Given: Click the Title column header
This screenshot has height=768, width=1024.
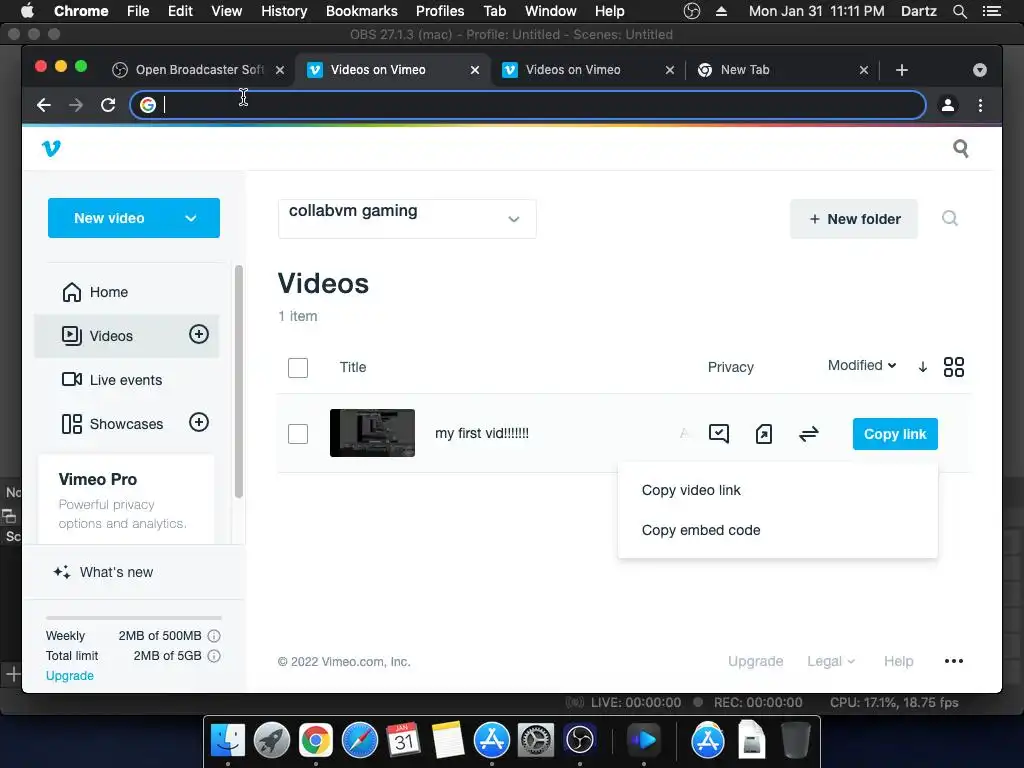Looking at the screenshot, I should (353, 367).
